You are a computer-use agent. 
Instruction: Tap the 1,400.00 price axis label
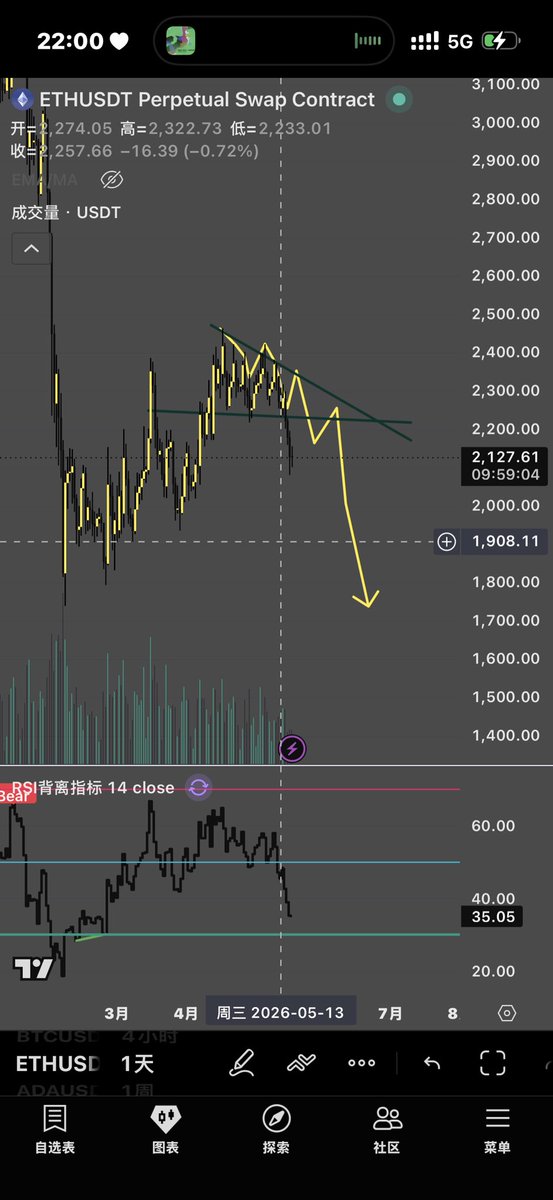pyautogui.click(x=505, y=735)
